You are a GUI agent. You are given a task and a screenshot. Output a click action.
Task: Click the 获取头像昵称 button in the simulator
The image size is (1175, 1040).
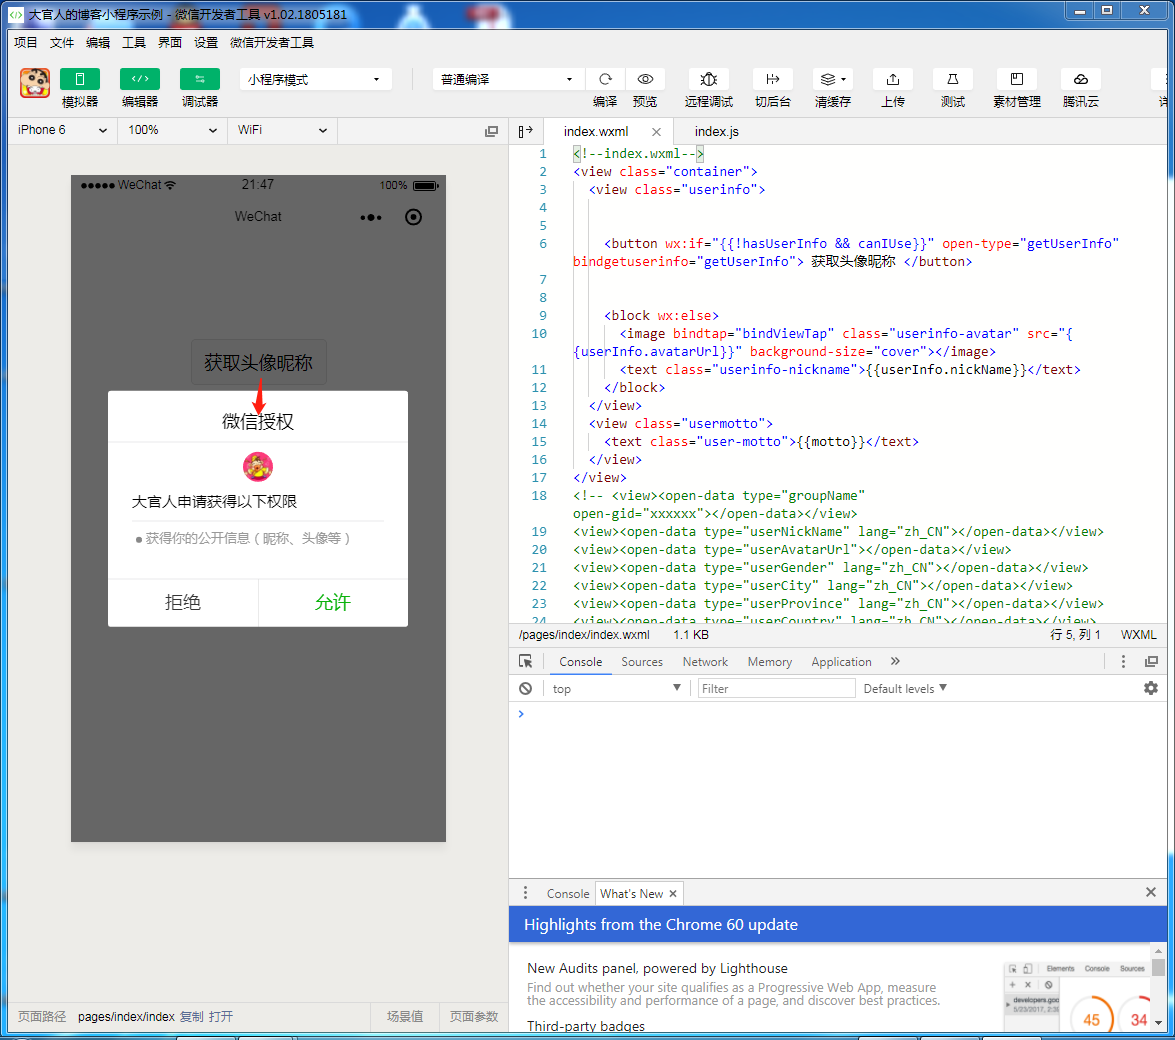(259, 363)
